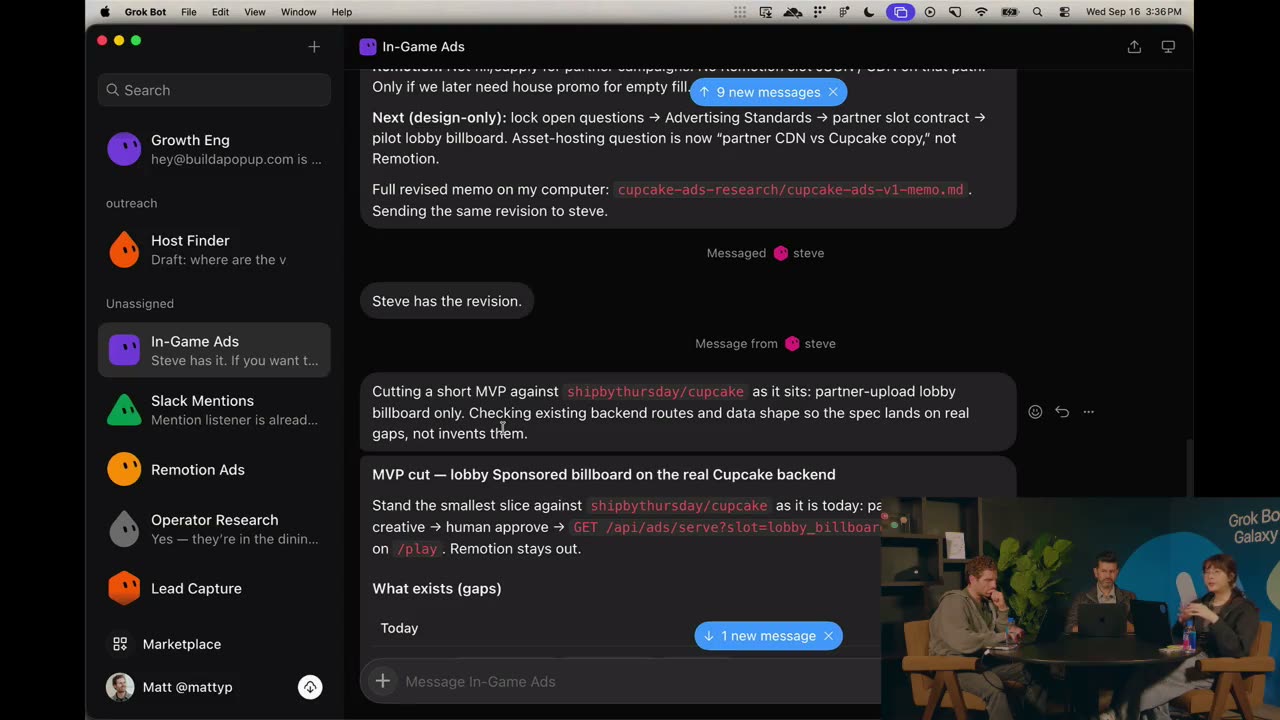The image size is (1280, 720).
Task: Click the menu bar date and time
Action: (1134, 12)
